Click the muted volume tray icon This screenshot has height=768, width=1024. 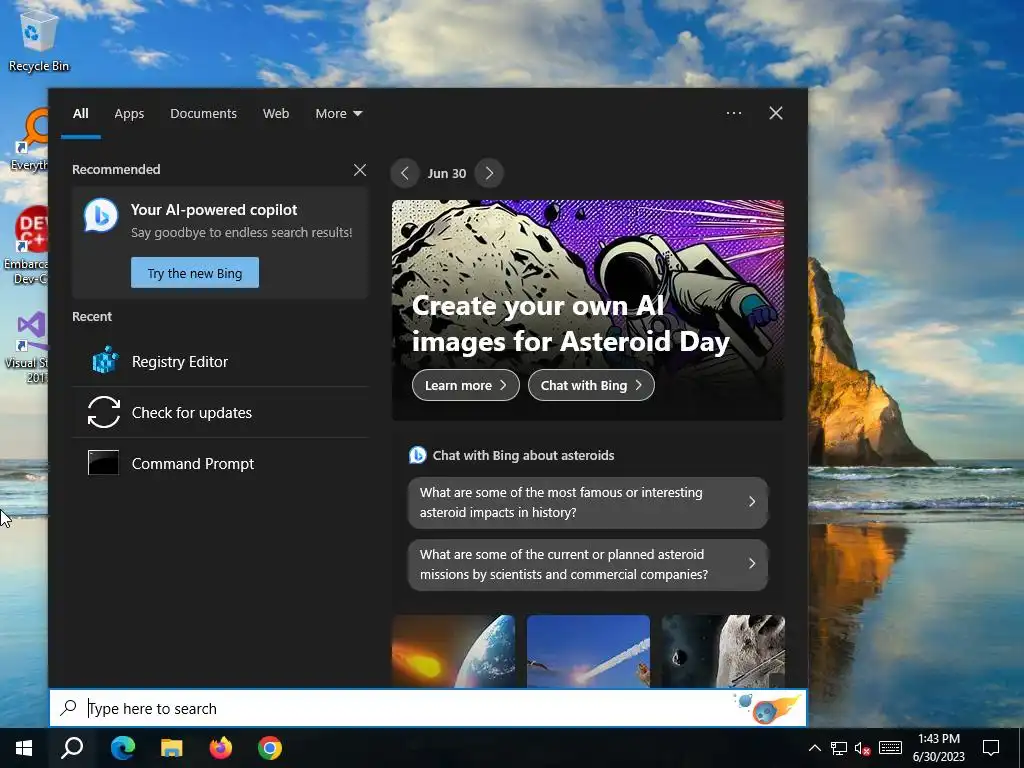(863, 748)
